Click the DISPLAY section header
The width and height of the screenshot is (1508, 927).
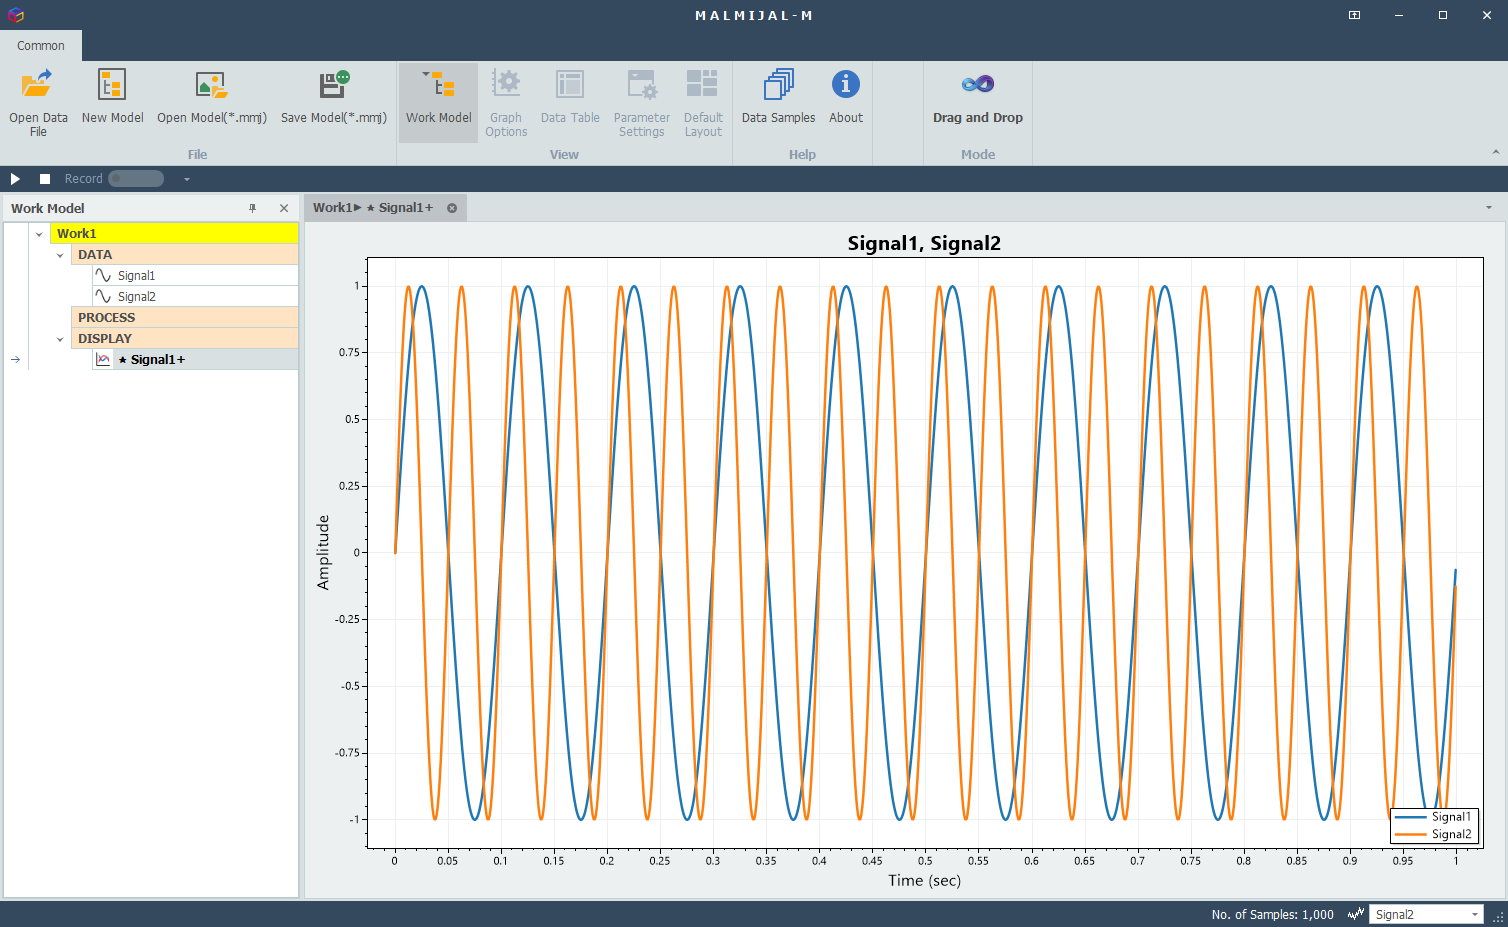click(x=185, y=339)
